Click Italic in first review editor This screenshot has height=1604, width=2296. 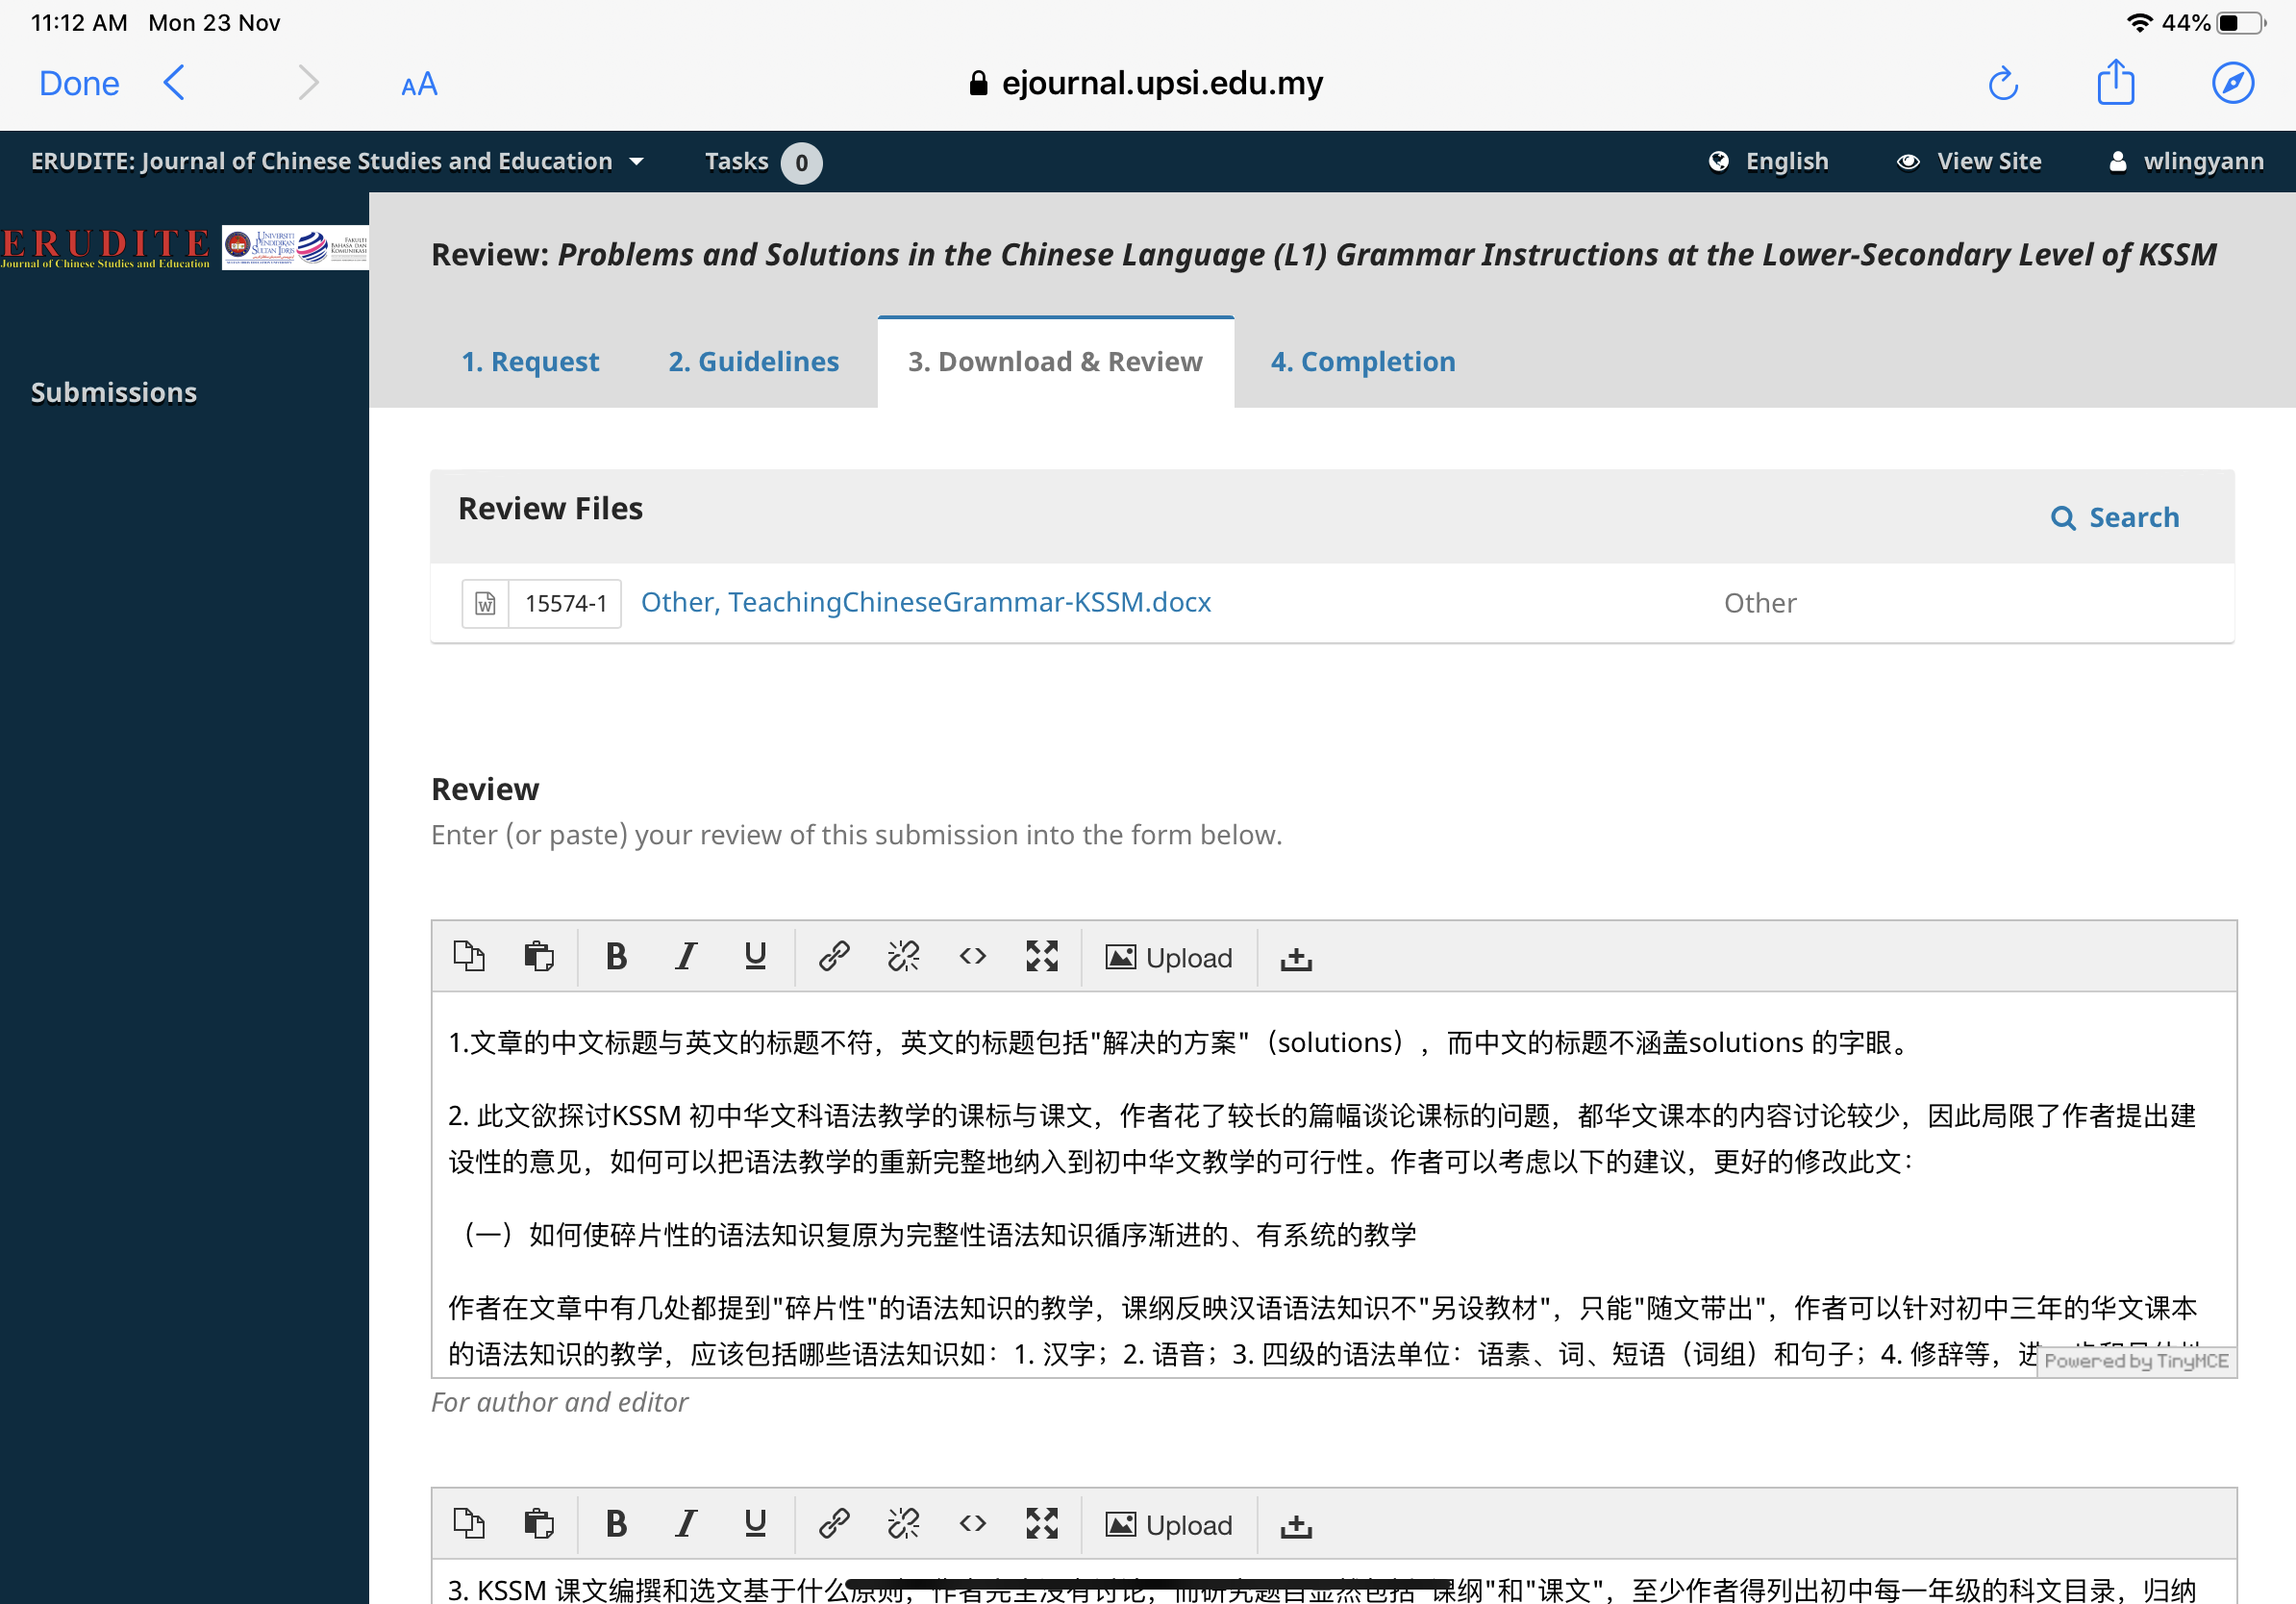tap(685, 957)
